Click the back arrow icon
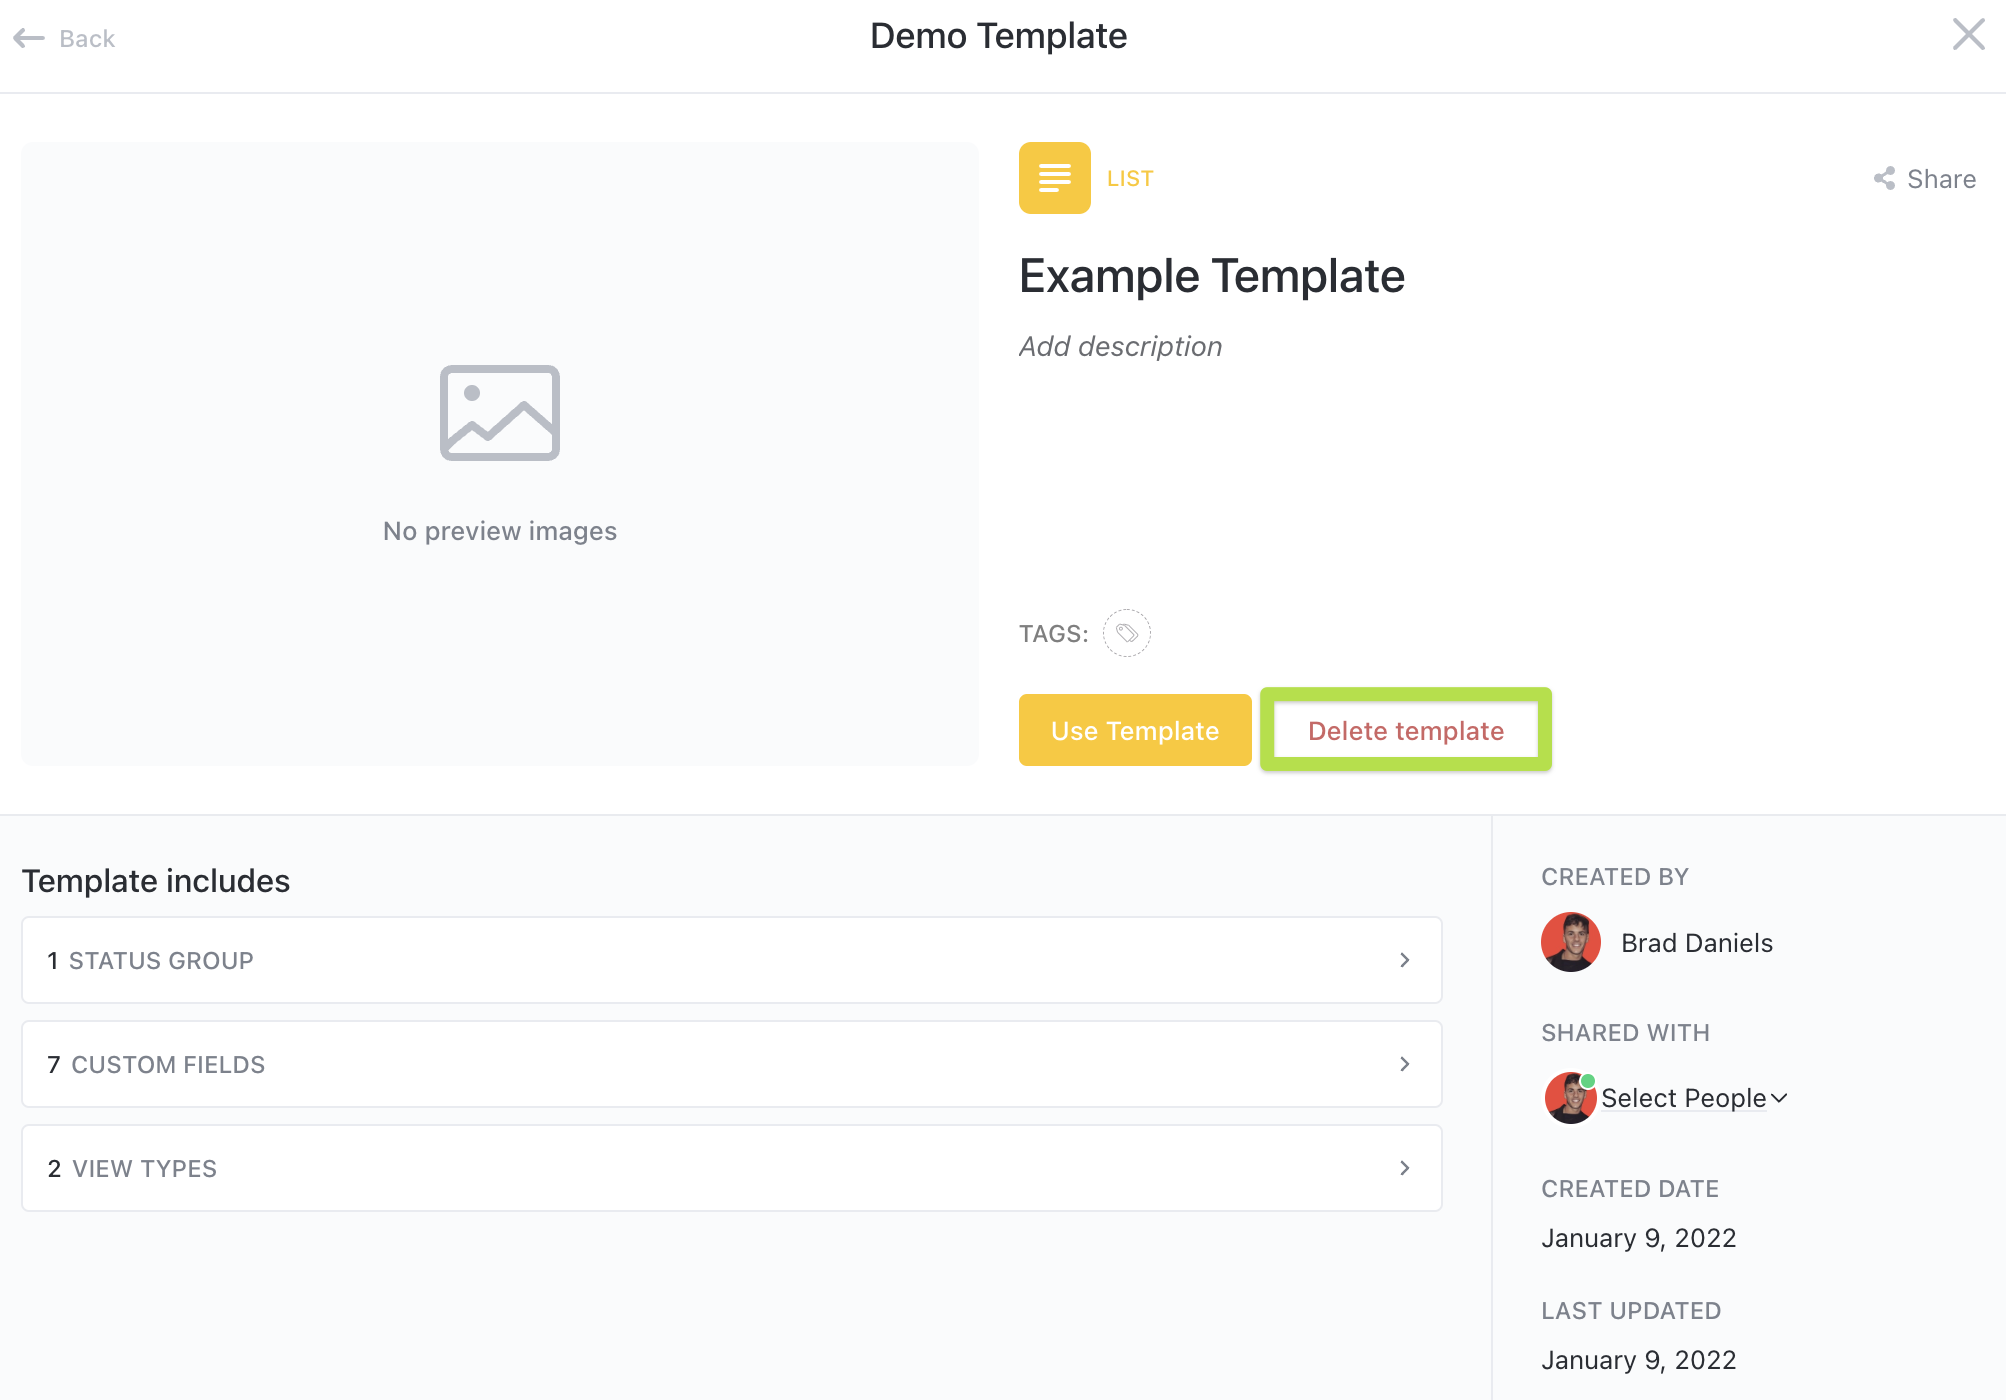The width and height of the screenshot is (2006, 1400). 29,39
